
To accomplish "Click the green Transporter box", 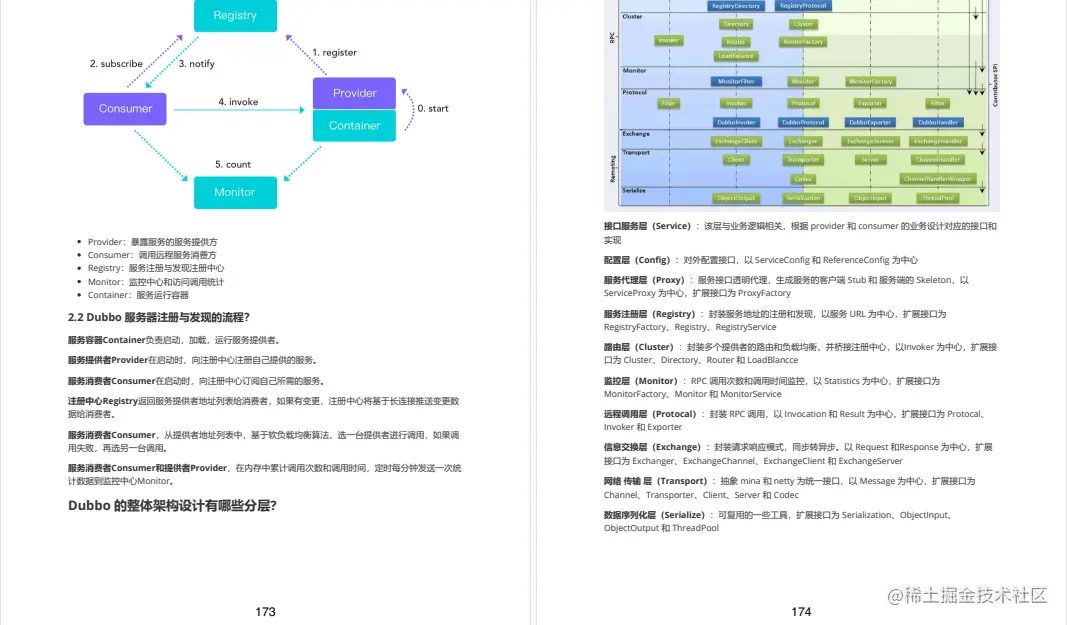I will click(803, 159).
